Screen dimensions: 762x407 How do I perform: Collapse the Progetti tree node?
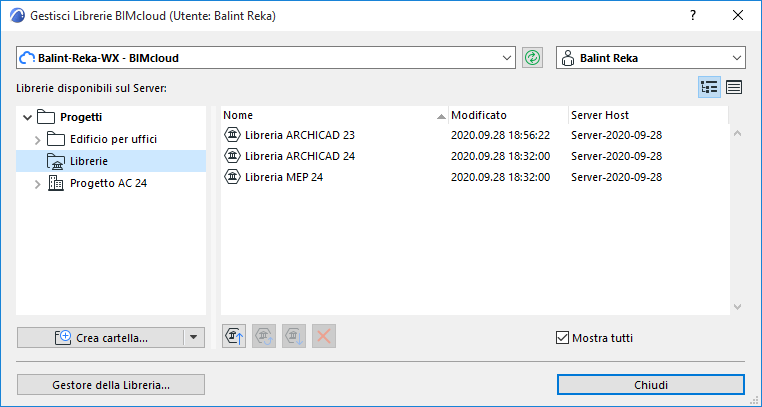click(x=28, y=117)
